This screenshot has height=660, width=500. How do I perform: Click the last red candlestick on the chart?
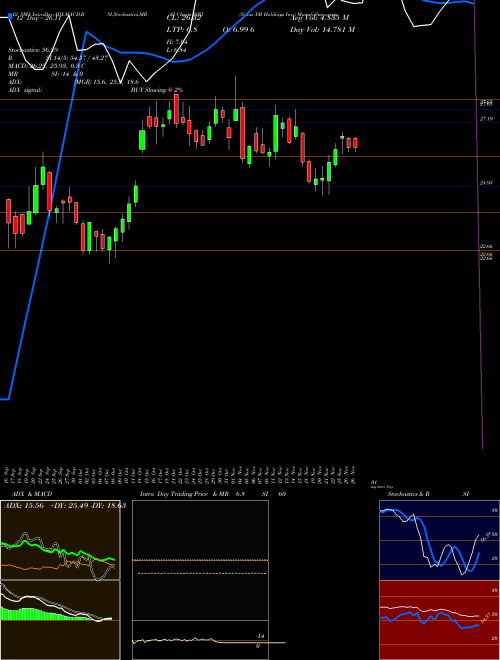click(x=356, y=143)
